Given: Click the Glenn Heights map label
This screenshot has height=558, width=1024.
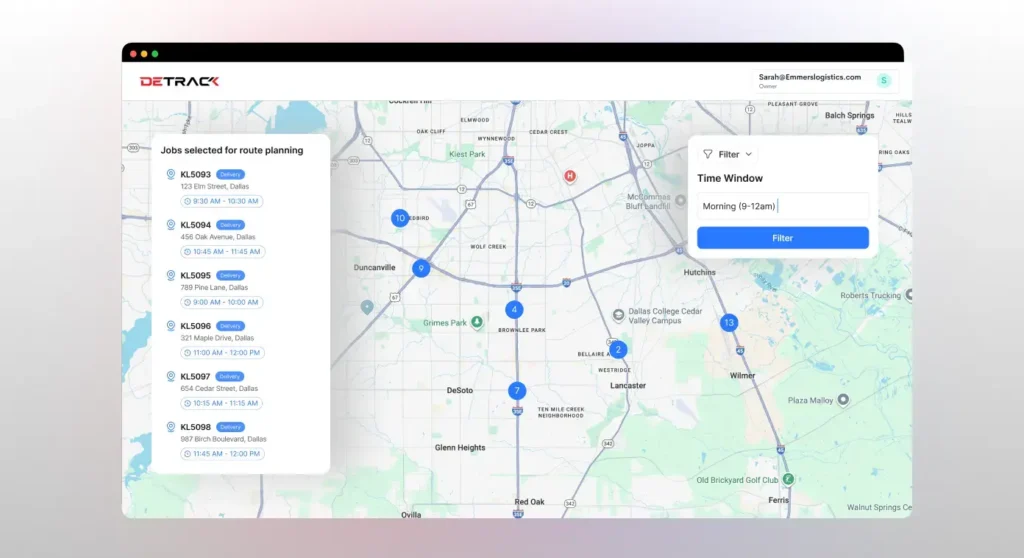Looking at the screenshot, I should pos(460,448).
